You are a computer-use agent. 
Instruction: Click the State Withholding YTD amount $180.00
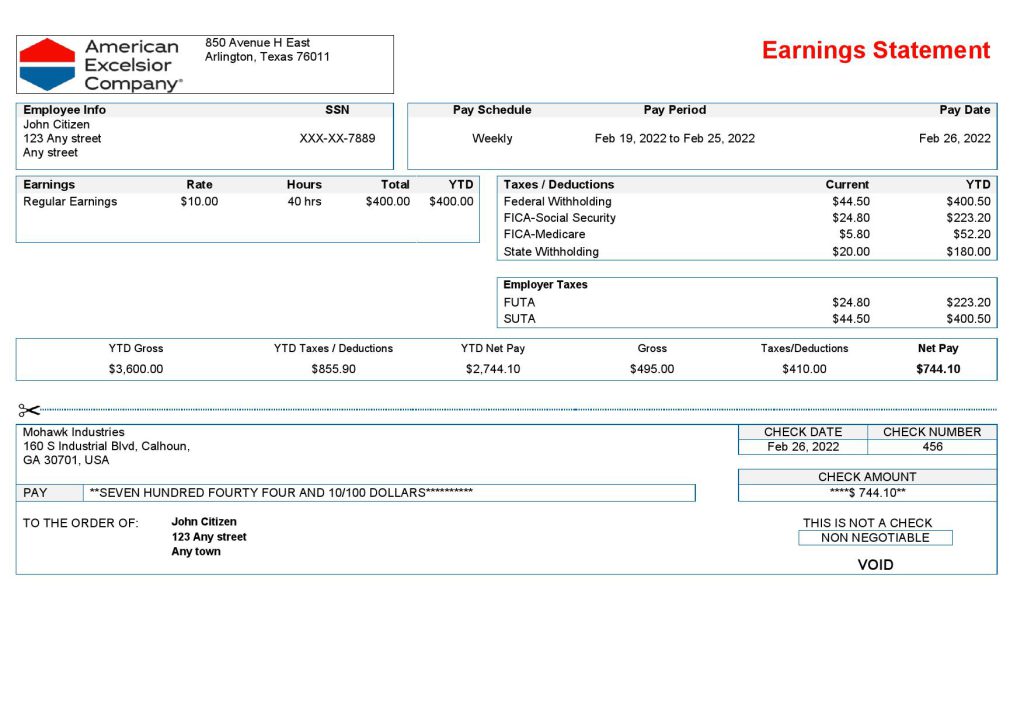pyautogui.click(x=968, y=252)
